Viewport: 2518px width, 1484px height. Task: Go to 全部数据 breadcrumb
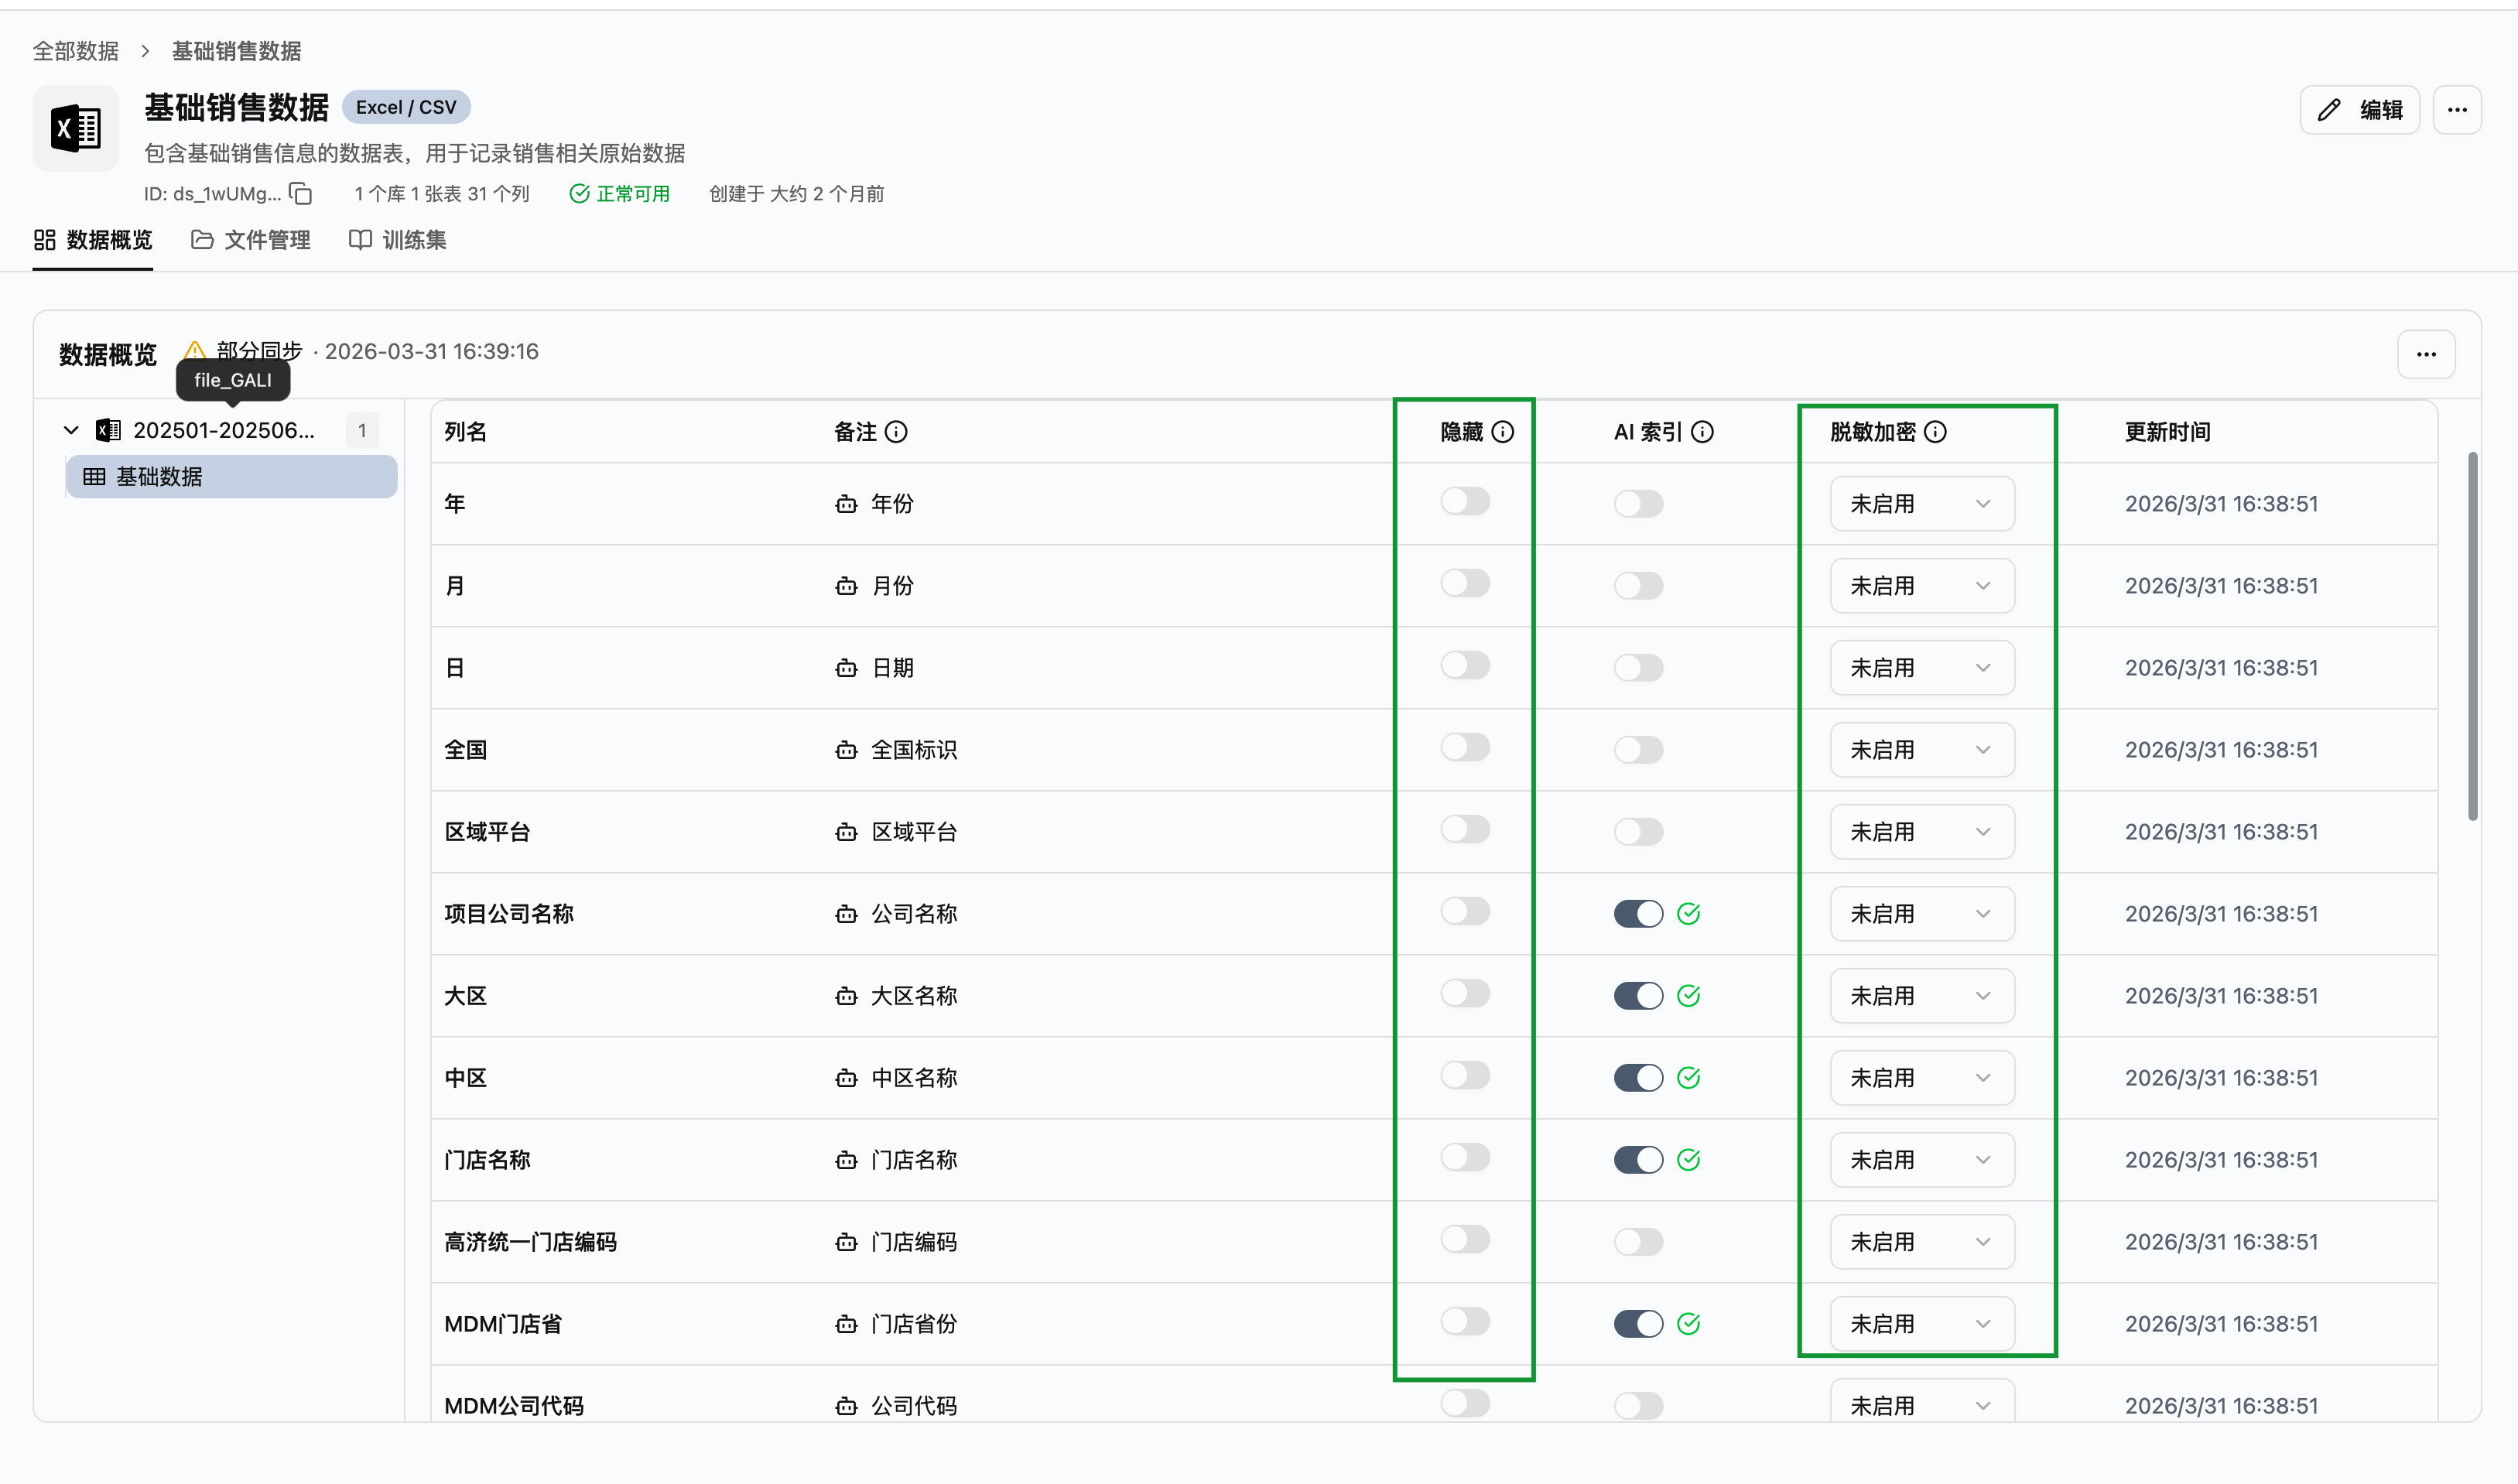pos(76,50)
